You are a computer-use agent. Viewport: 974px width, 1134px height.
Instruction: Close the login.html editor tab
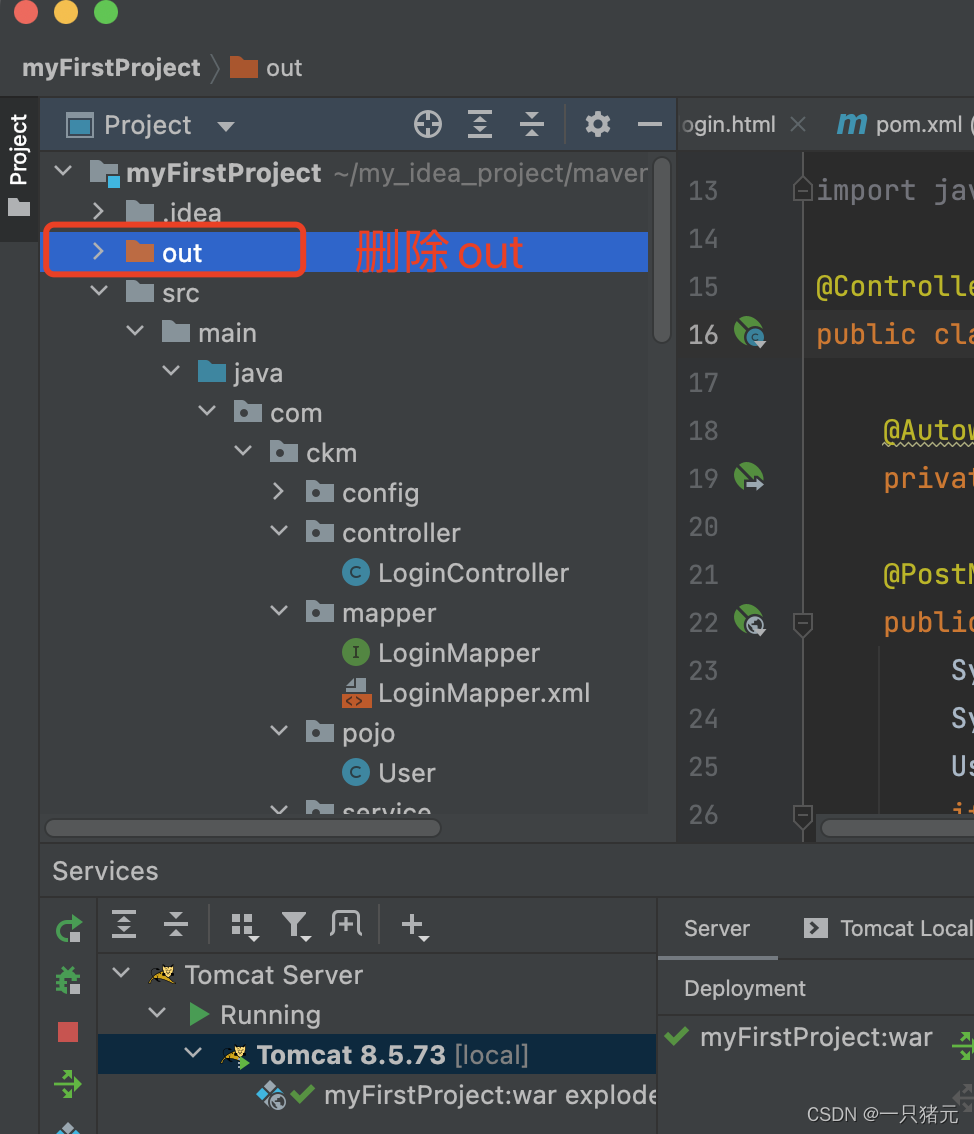click(x=798, y=124)
